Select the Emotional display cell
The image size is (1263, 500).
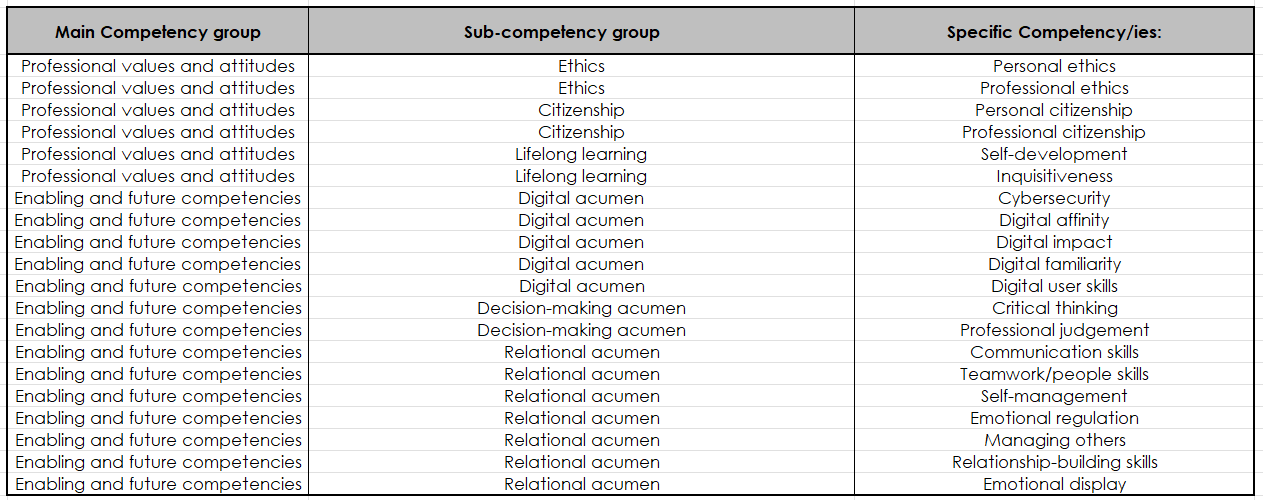1054,484
